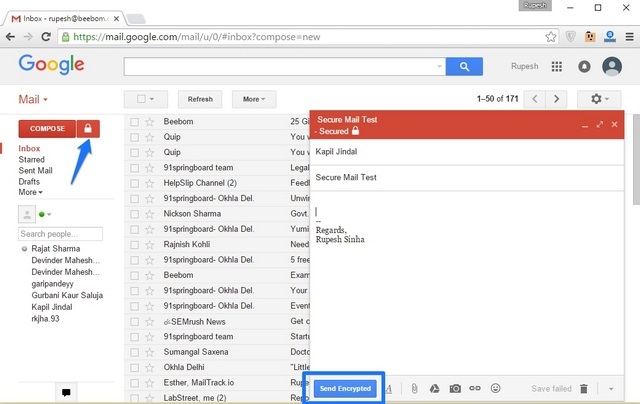640x404 pixels.
Task: Select the Inbox browser tab
Action: pyautogui.click(x=65, y=18)
